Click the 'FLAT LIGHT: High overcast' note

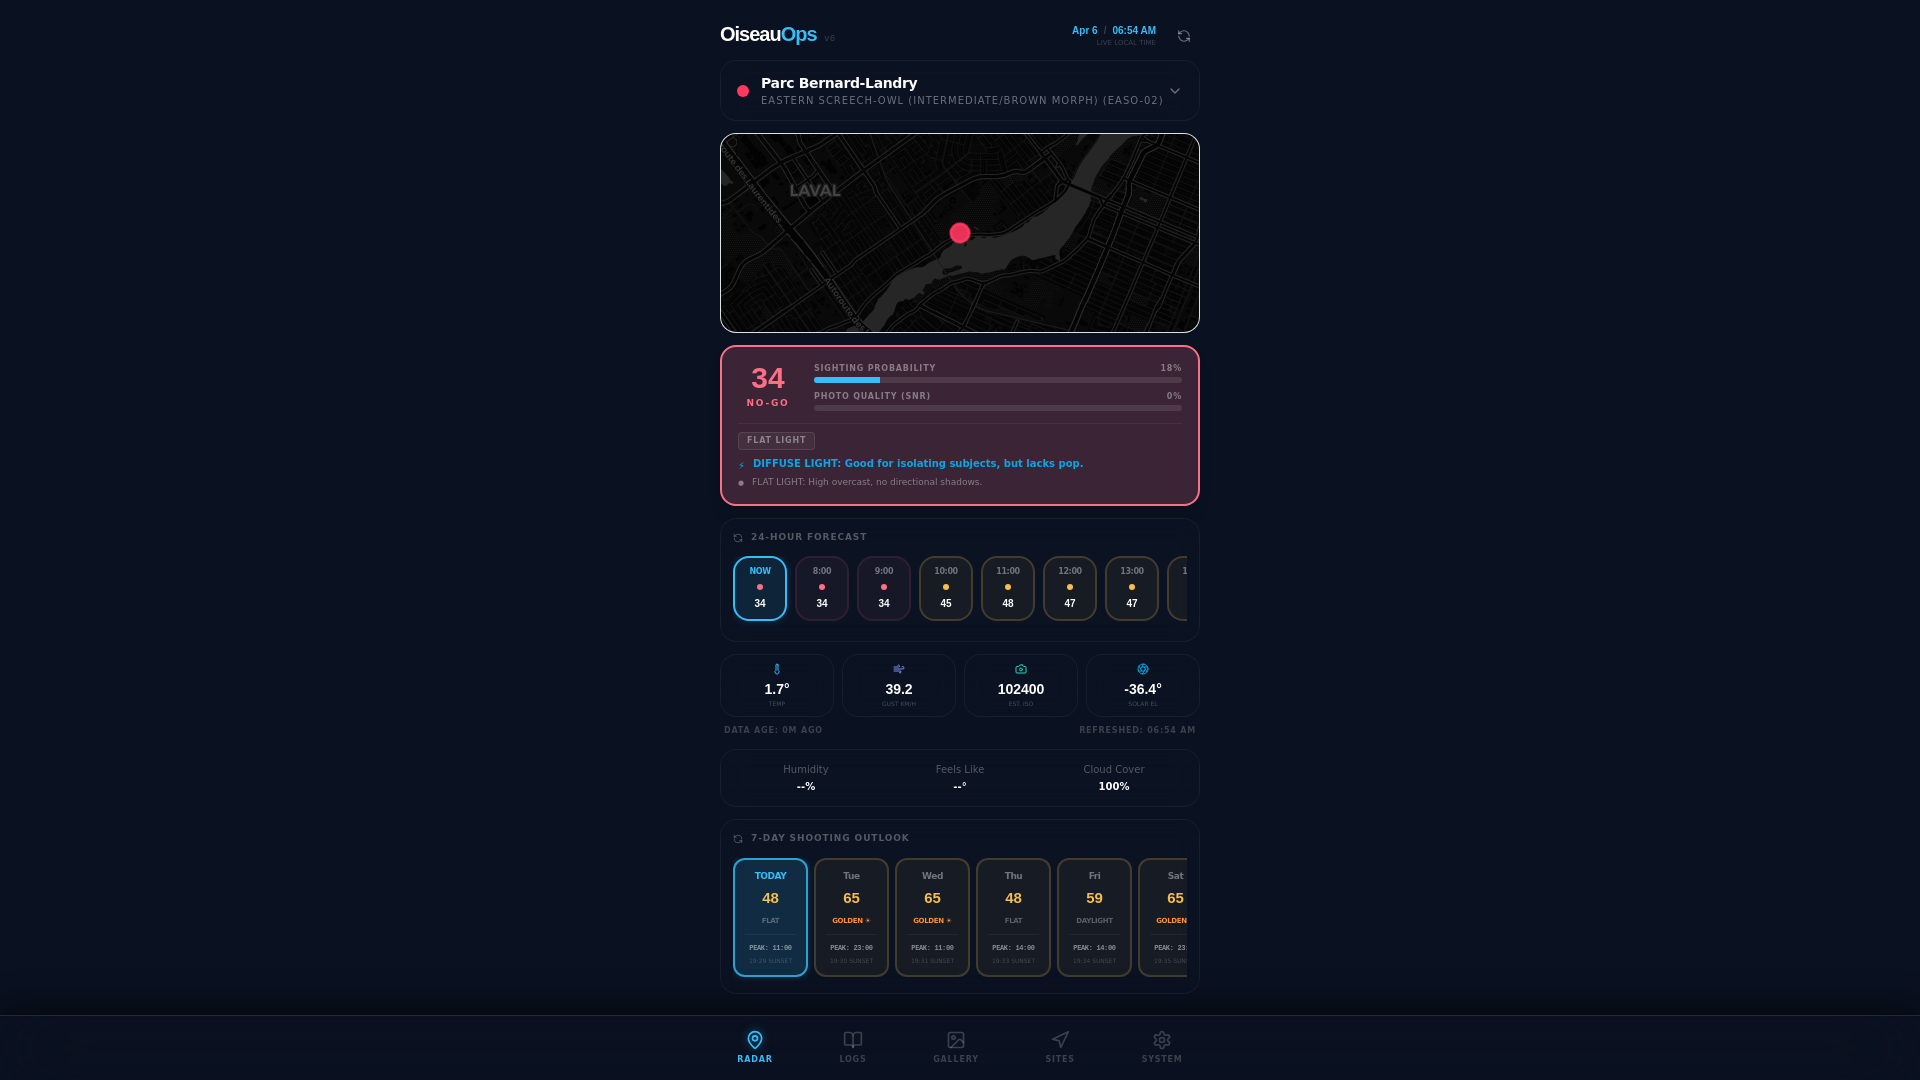pyautogui.click(x=867, y=482)
